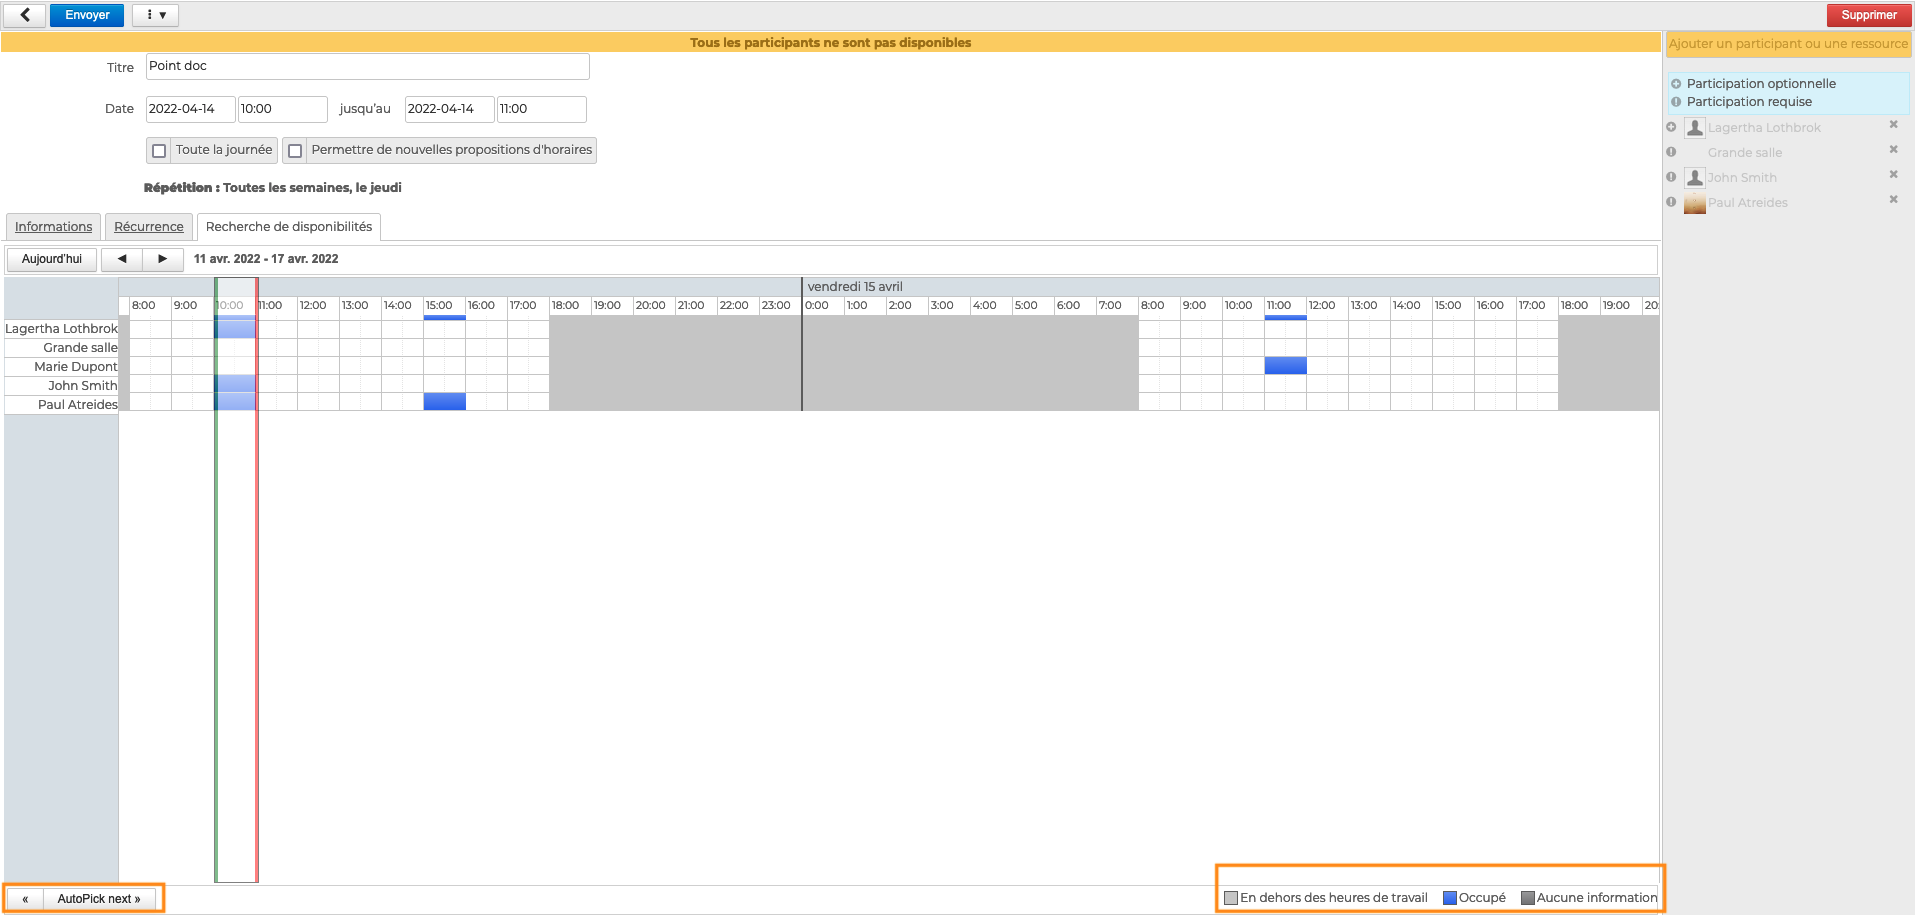
Task: Click the blue Occupé legend swatch
Action: tap(1449, 898)
